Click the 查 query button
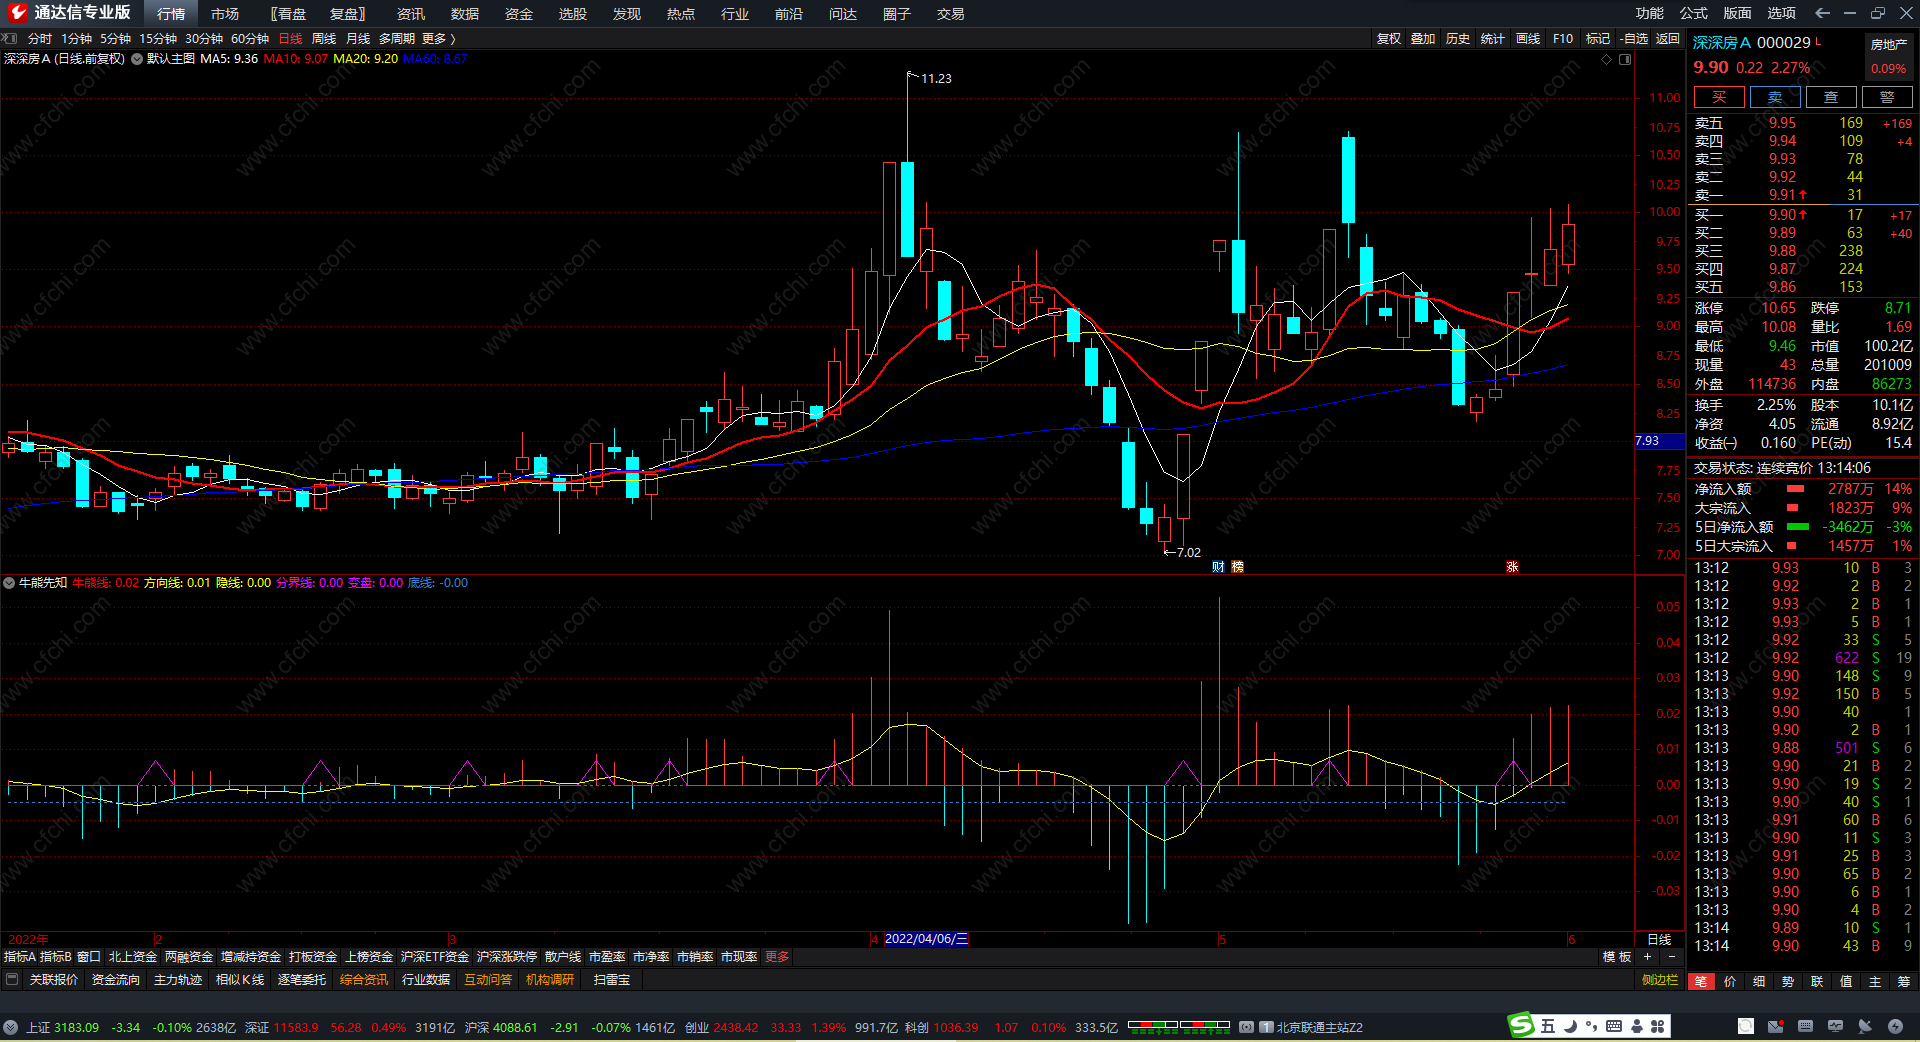This screenshot has height=1042, width=1920. (x=1831, y=97)
